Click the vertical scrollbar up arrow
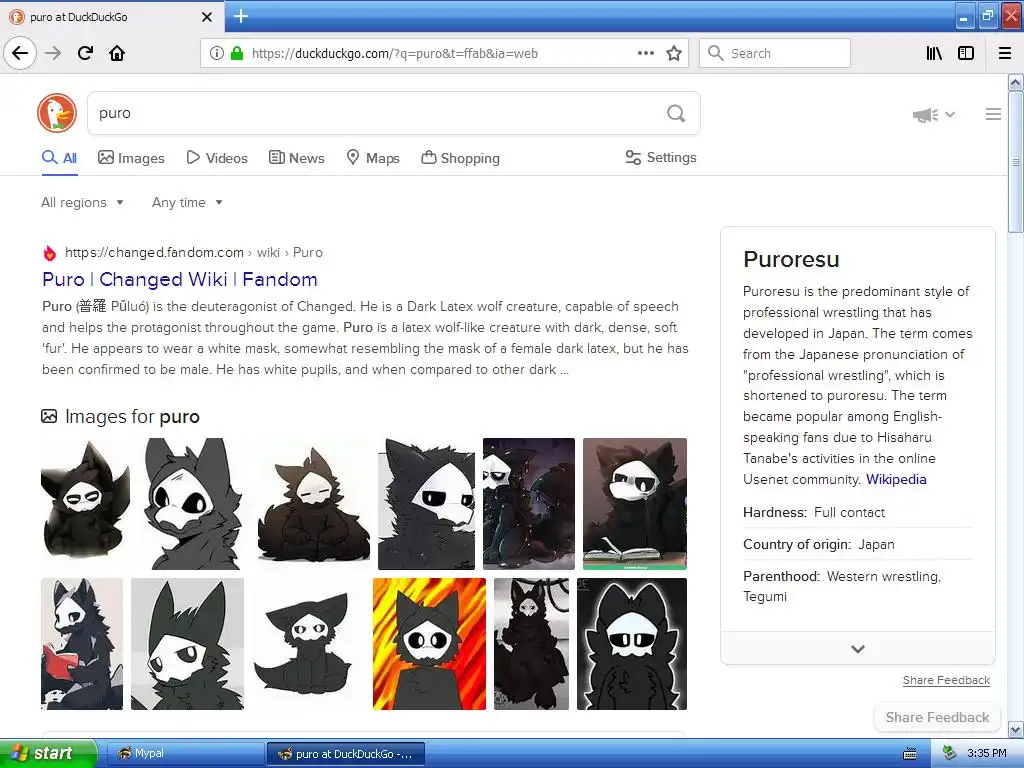 click(1015, 82)
